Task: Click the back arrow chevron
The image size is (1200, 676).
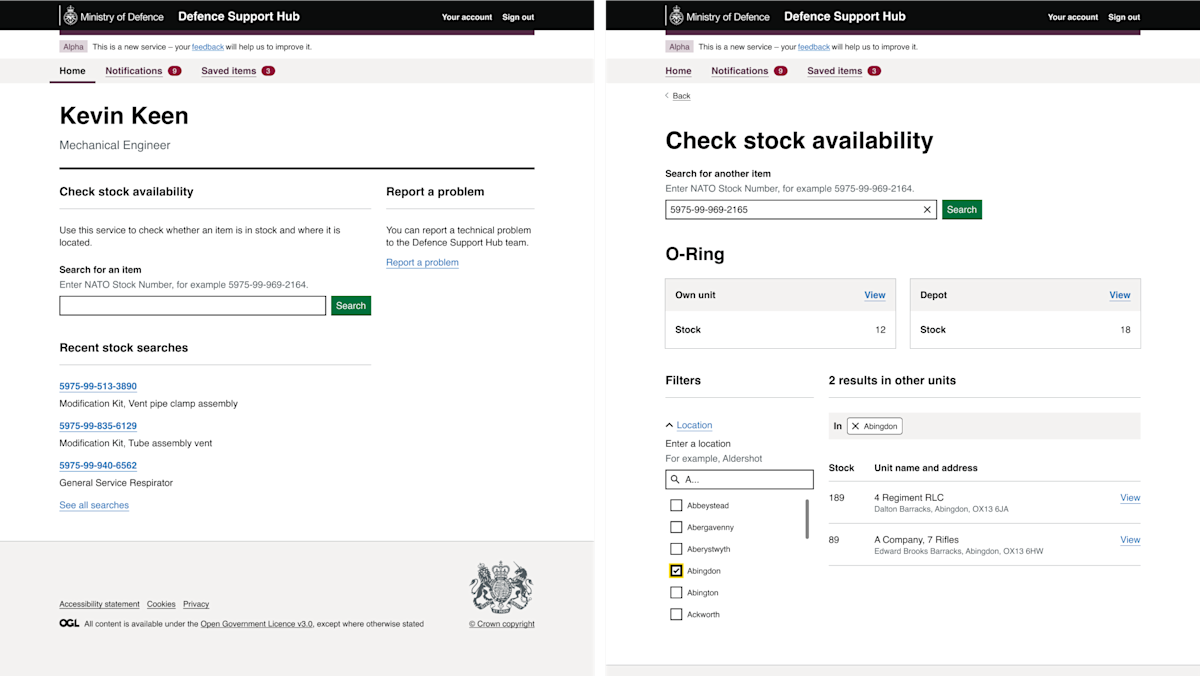Action: click(667, 96)
